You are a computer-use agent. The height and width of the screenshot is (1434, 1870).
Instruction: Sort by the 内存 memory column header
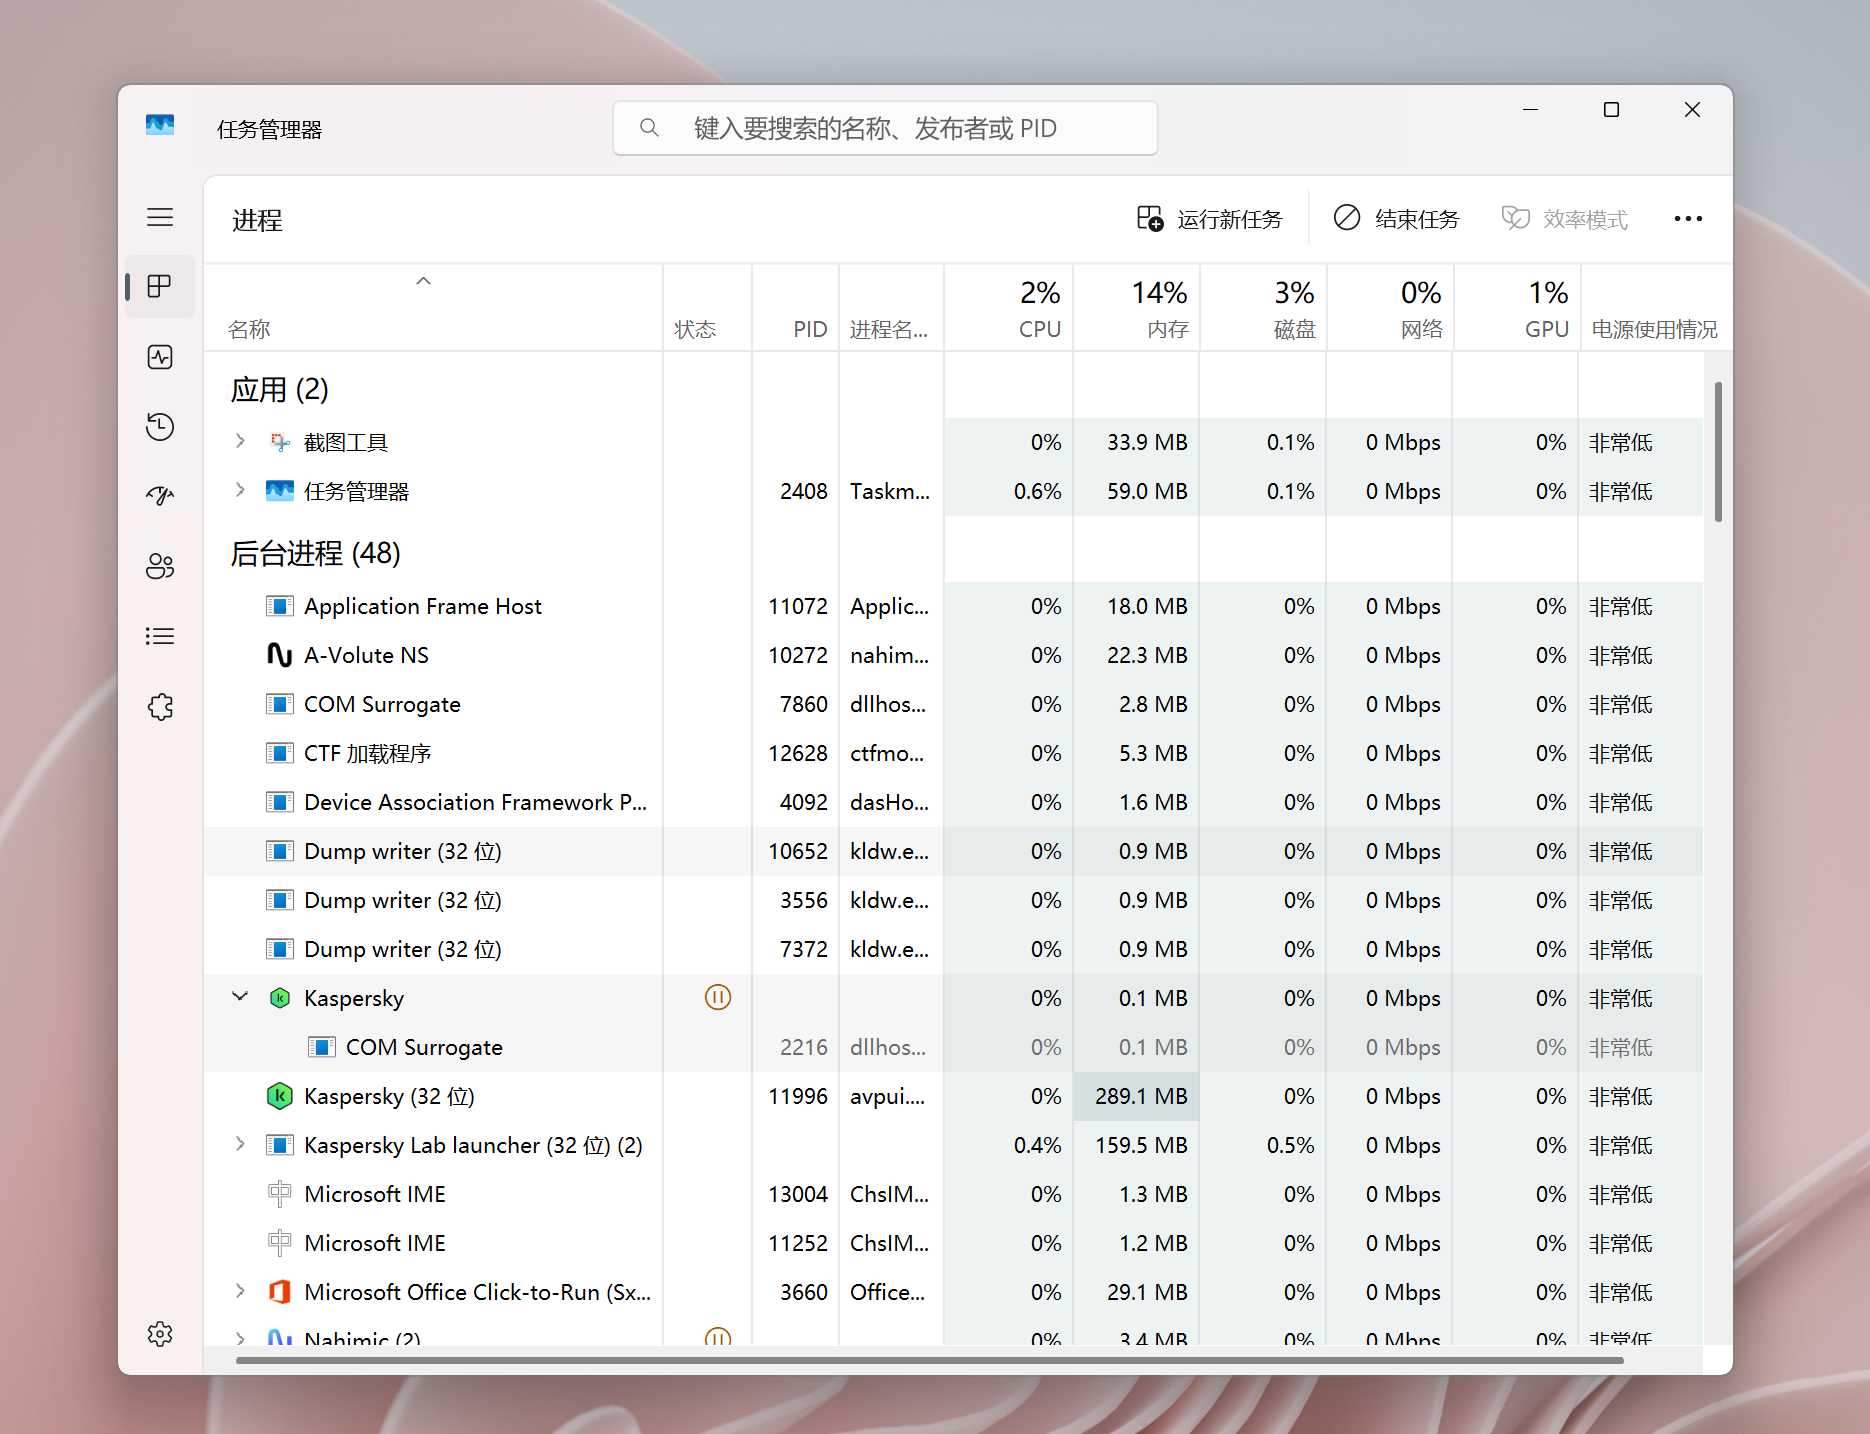(1136, 308)
